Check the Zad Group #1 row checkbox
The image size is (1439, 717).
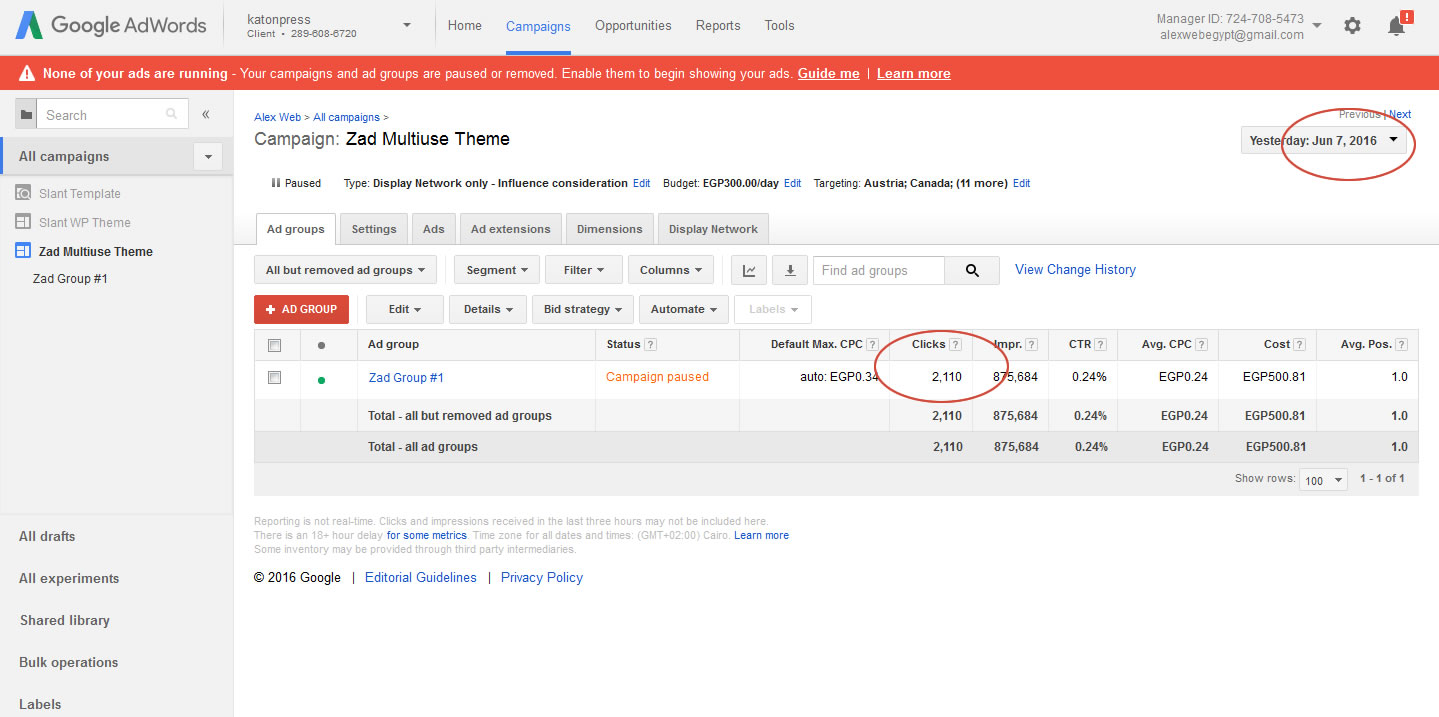[275, 377]
